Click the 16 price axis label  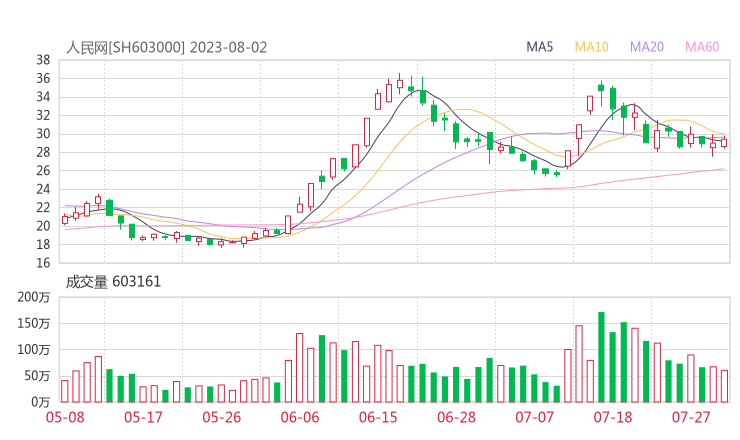(43, 262)
